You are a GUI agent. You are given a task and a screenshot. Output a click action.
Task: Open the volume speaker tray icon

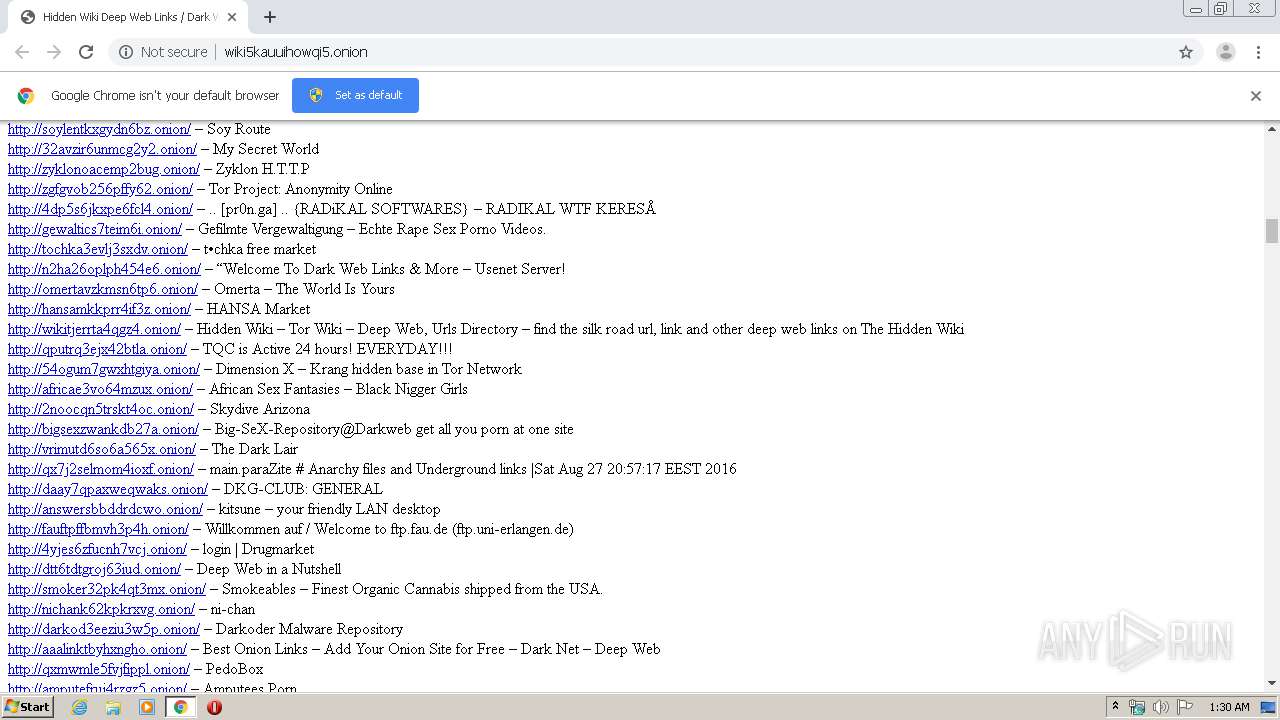click(x=1161, y=707)
